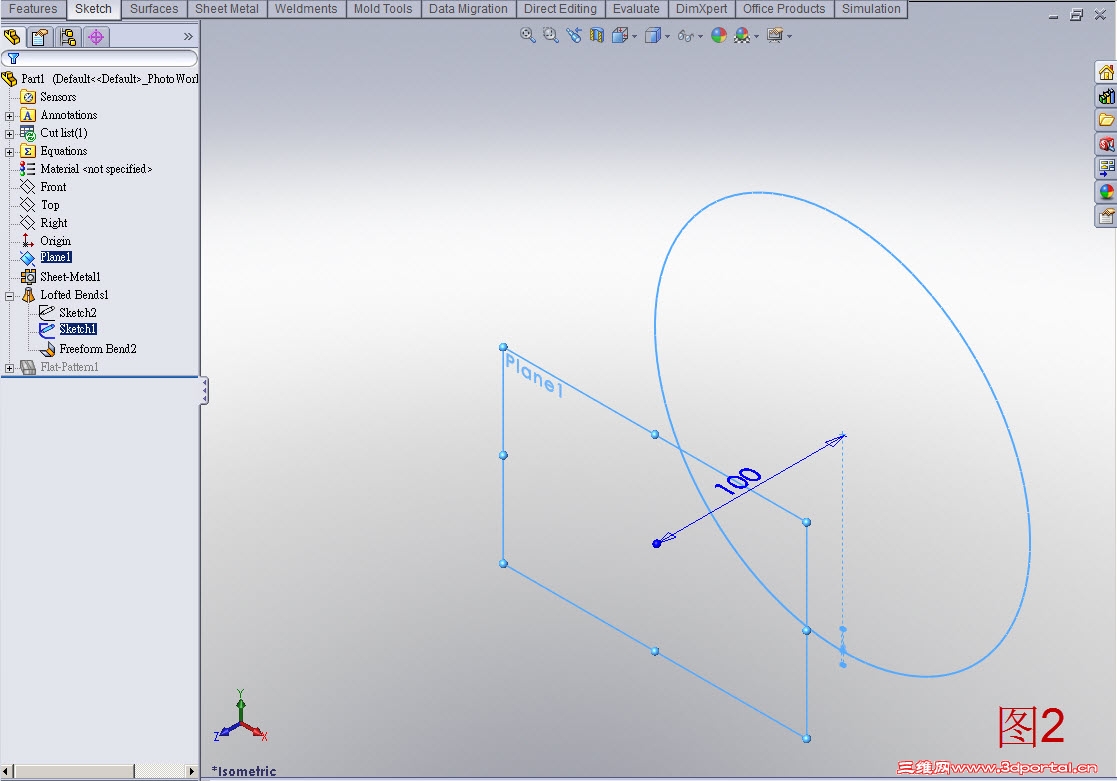Select the Top plane in tree
Screen dimensions: 1117x781
click(50, 205)
